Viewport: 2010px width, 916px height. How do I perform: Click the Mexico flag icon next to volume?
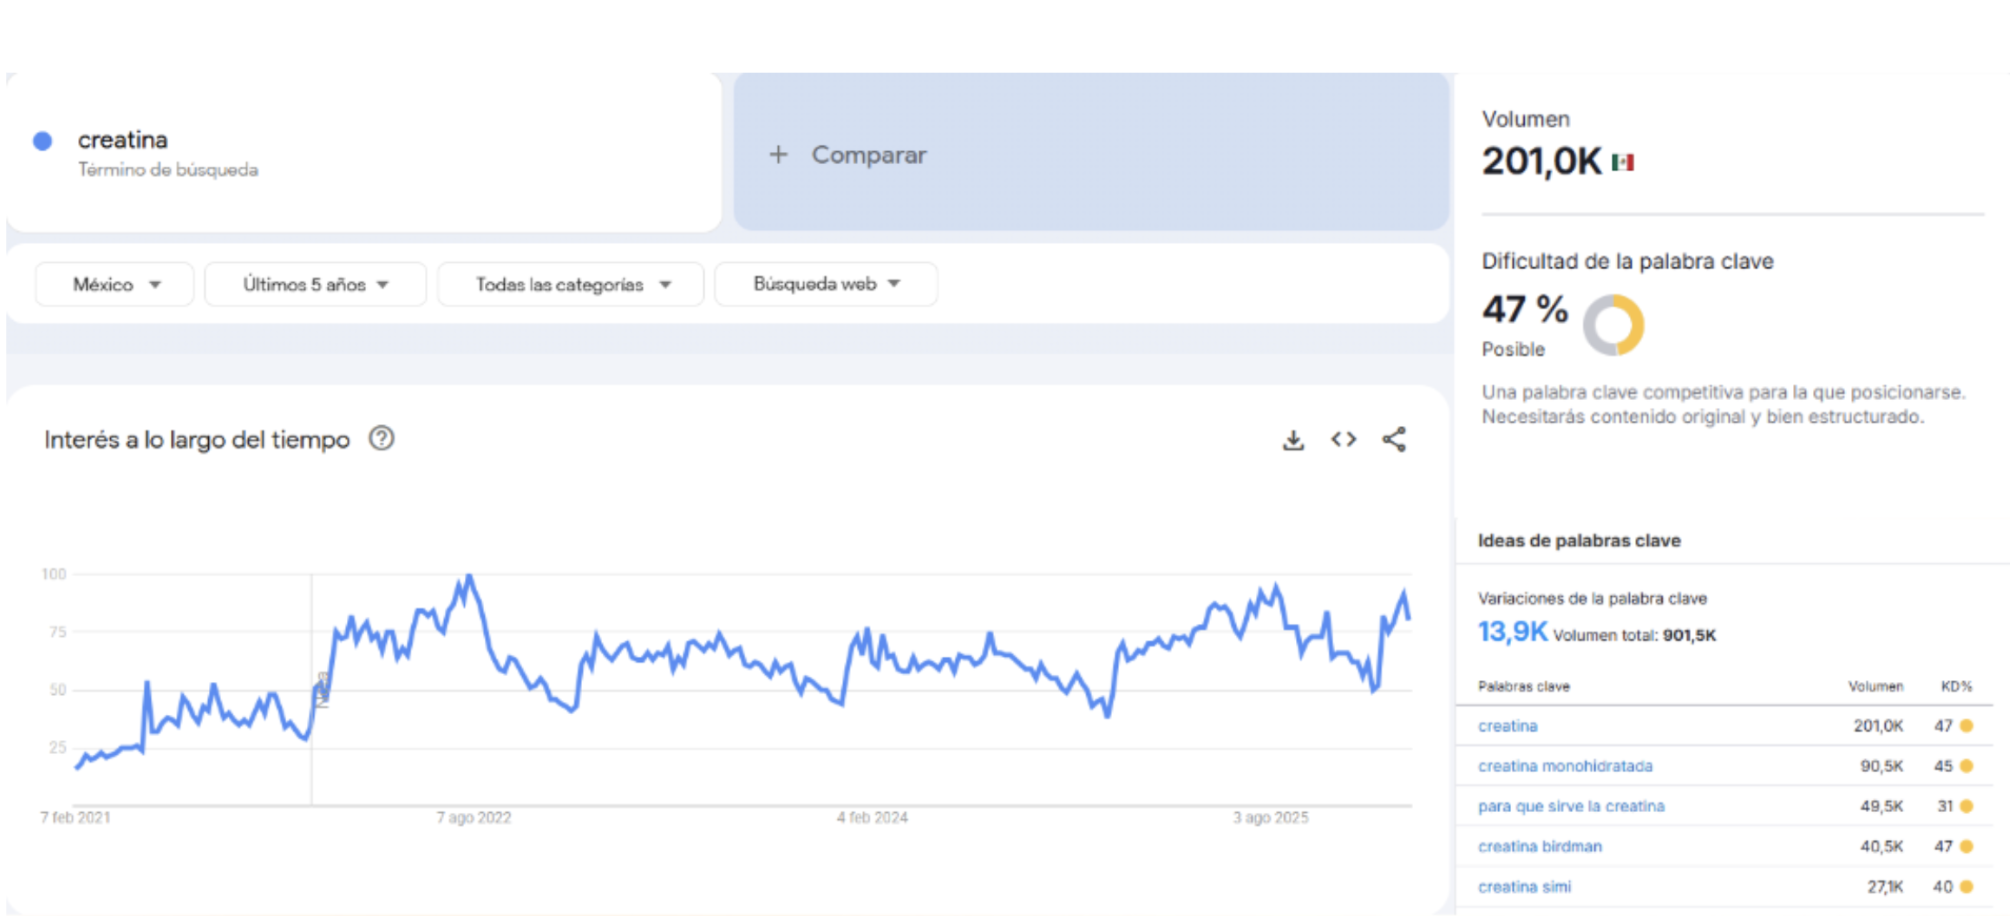tap(1623, 162)
